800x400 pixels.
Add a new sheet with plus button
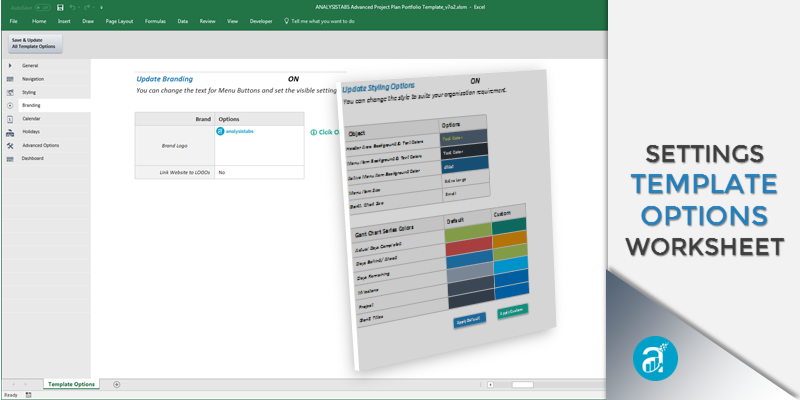tap(116, 384)
